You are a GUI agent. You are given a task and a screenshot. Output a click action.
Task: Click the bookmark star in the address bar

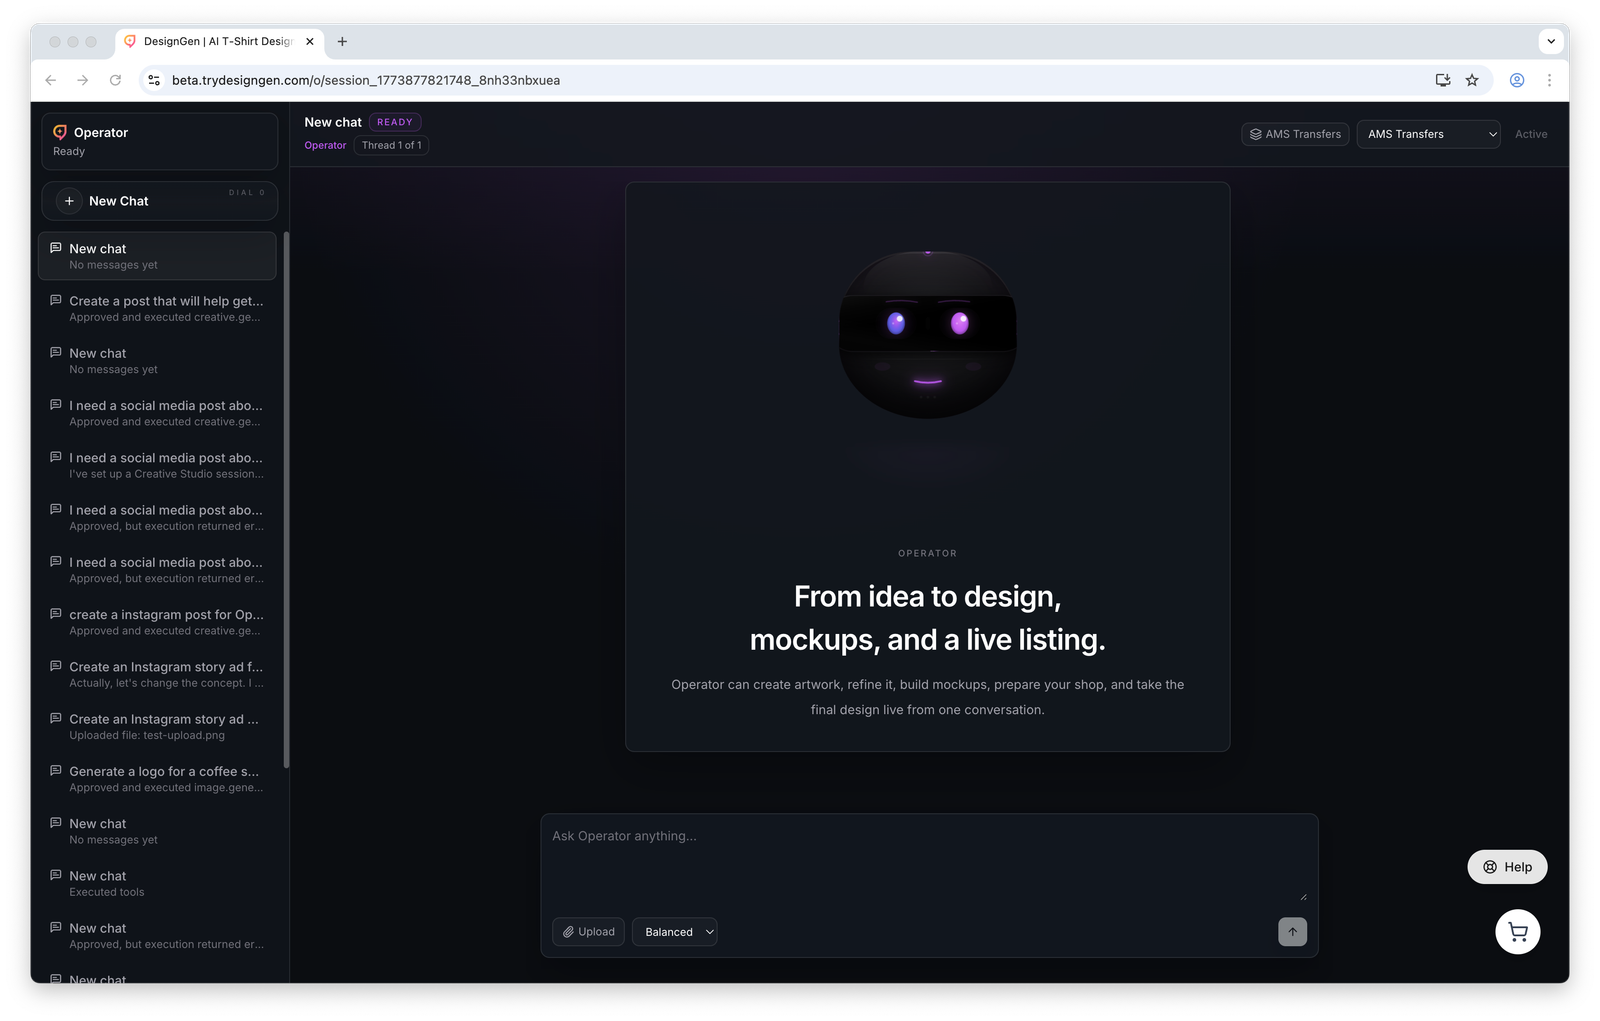click(x=1472, y=80)
